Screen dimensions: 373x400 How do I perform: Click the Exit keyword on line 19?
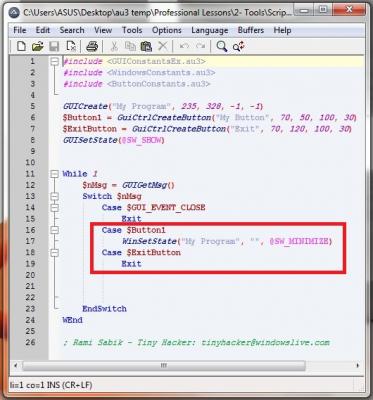pos(131,264)
